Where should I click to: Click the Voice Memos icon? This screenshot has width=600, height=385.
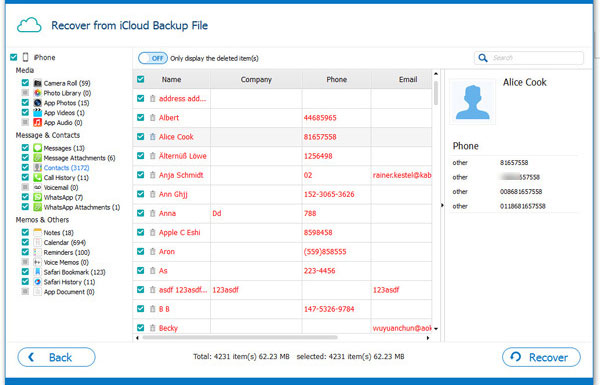click(x=38, y=262)
